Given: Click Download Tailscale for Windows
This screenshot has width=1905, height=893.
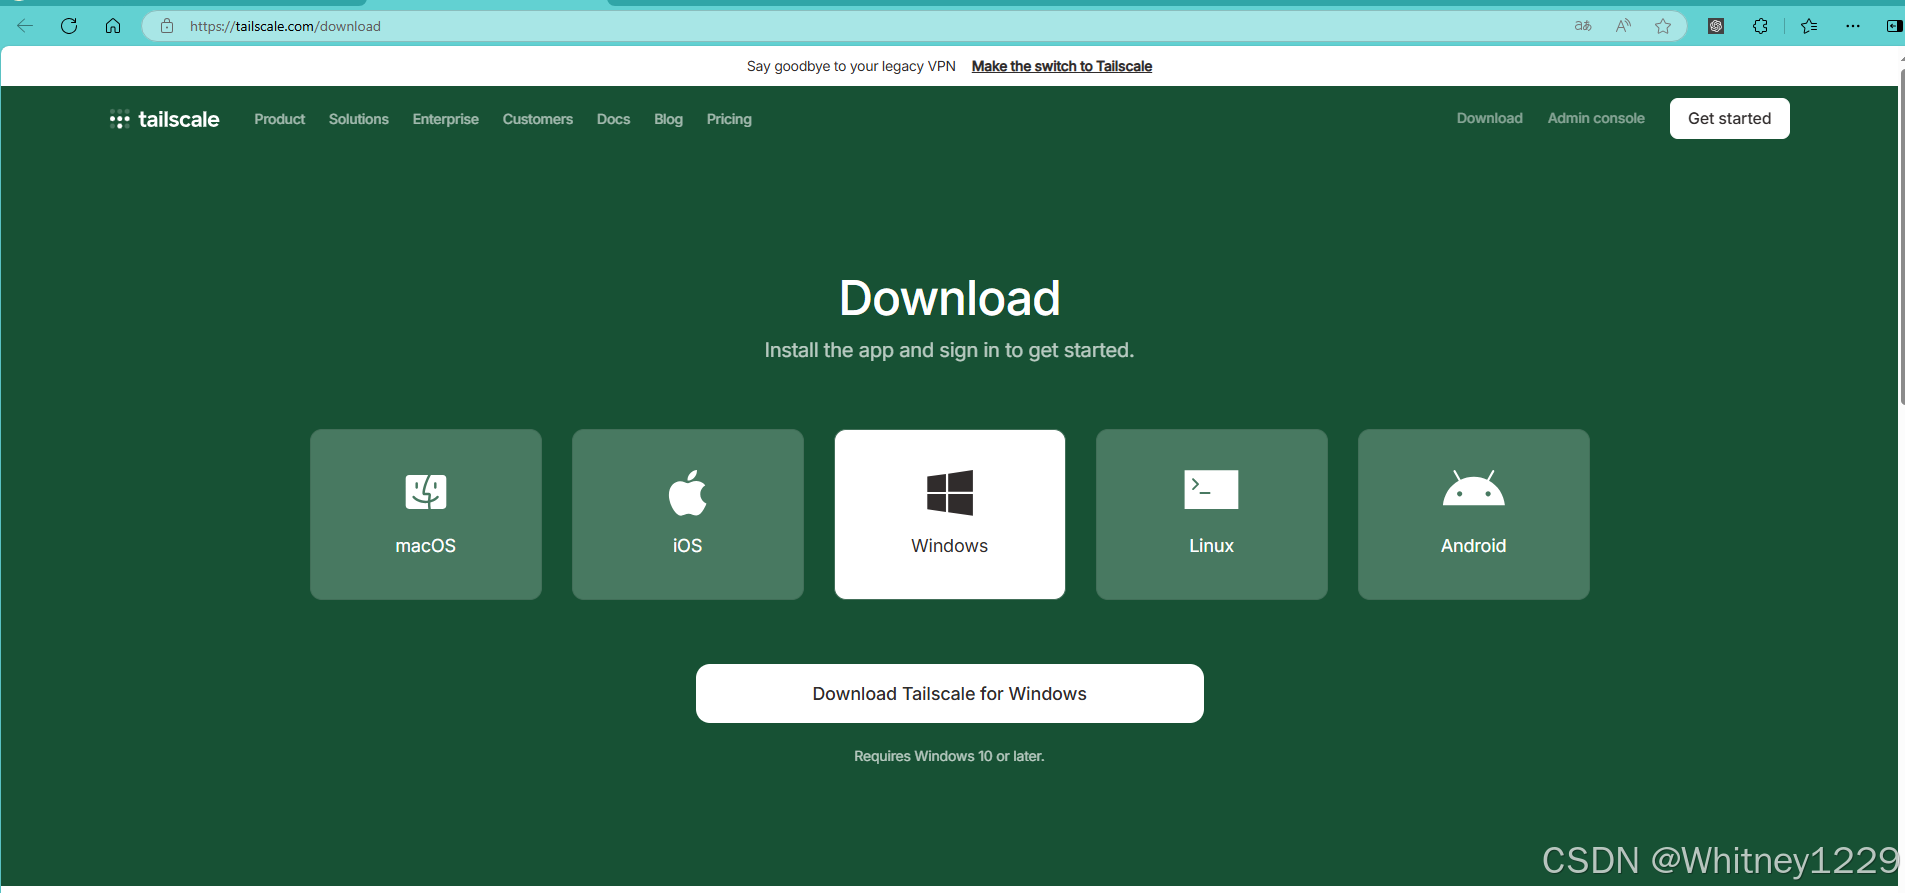Looking at the screenshot, I should pyautogui.click(x=950, y=693).
